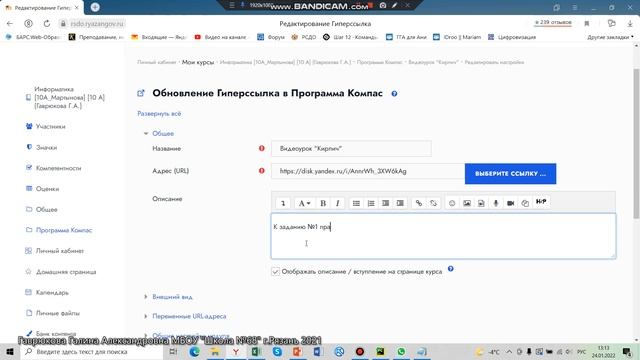Open Значки in the sidebar
This screenshot has width=640, height=360.
(x=46, y=147)
